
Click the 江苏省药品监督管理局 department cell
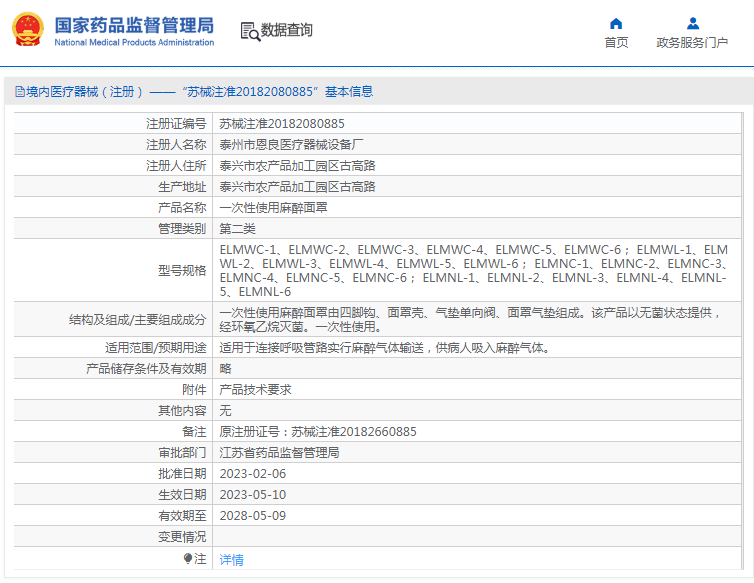(477, 453)
